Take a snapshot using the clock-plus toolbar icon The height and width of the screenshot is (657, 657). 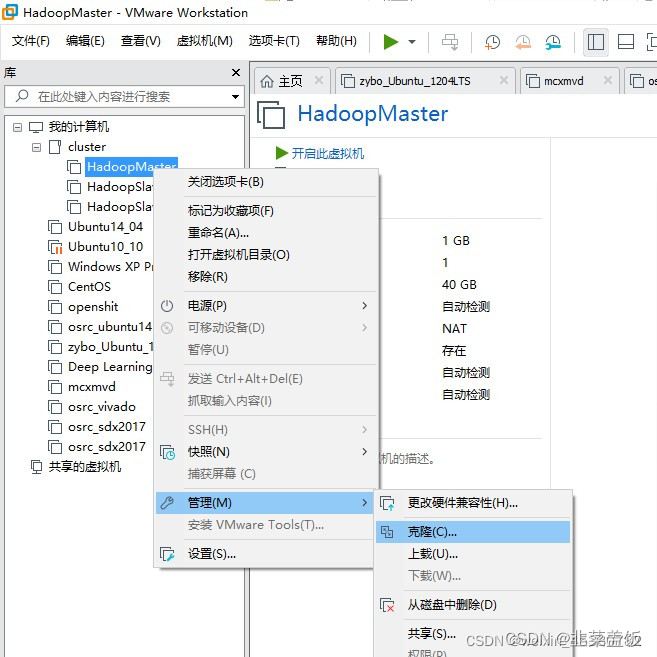pyautogui.click(x=492, y=42)
